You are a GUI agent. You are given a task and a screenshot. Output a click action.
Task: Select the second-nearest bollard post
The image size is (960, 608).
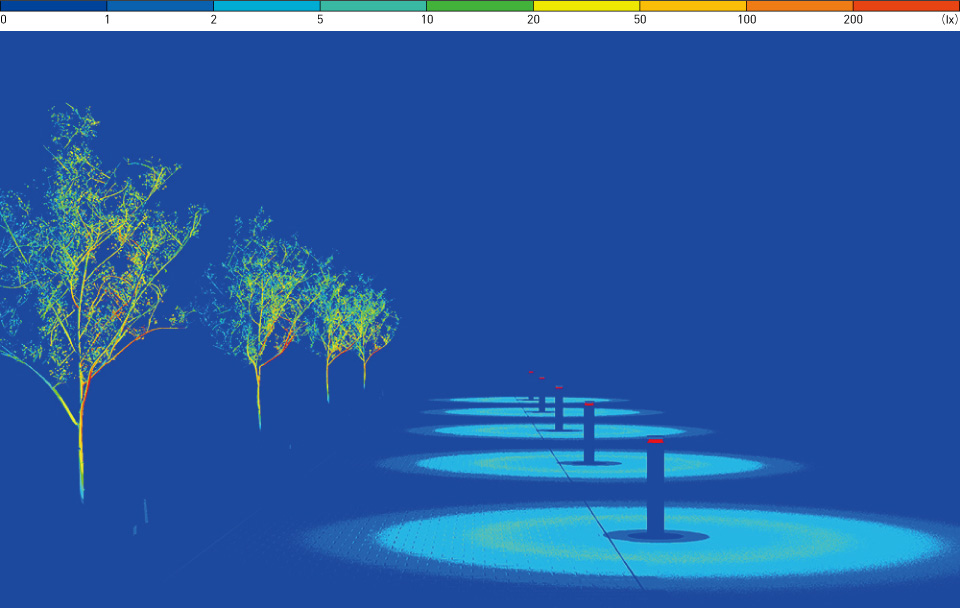589,435
